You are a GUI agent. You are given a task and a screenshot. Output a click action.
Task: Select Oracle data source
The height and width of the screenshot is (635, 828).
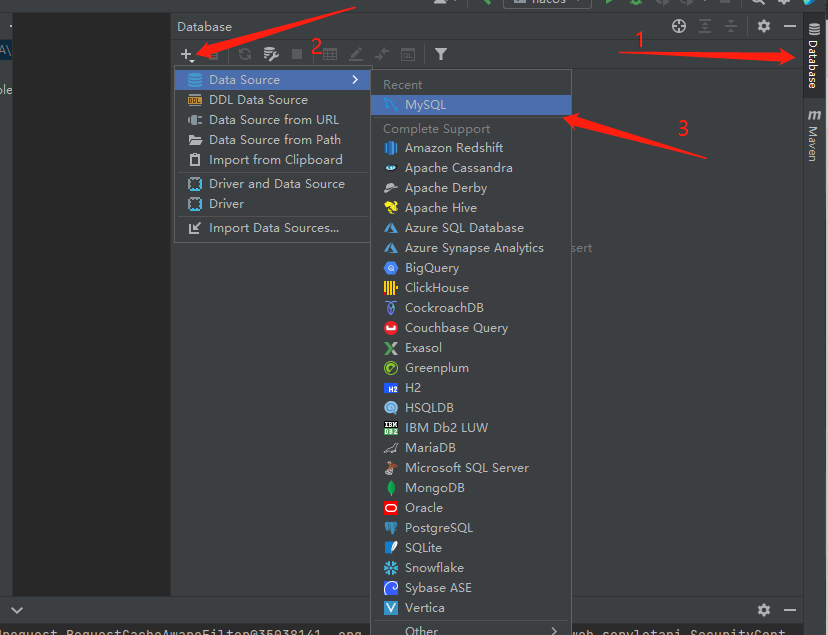coord(471,508)
